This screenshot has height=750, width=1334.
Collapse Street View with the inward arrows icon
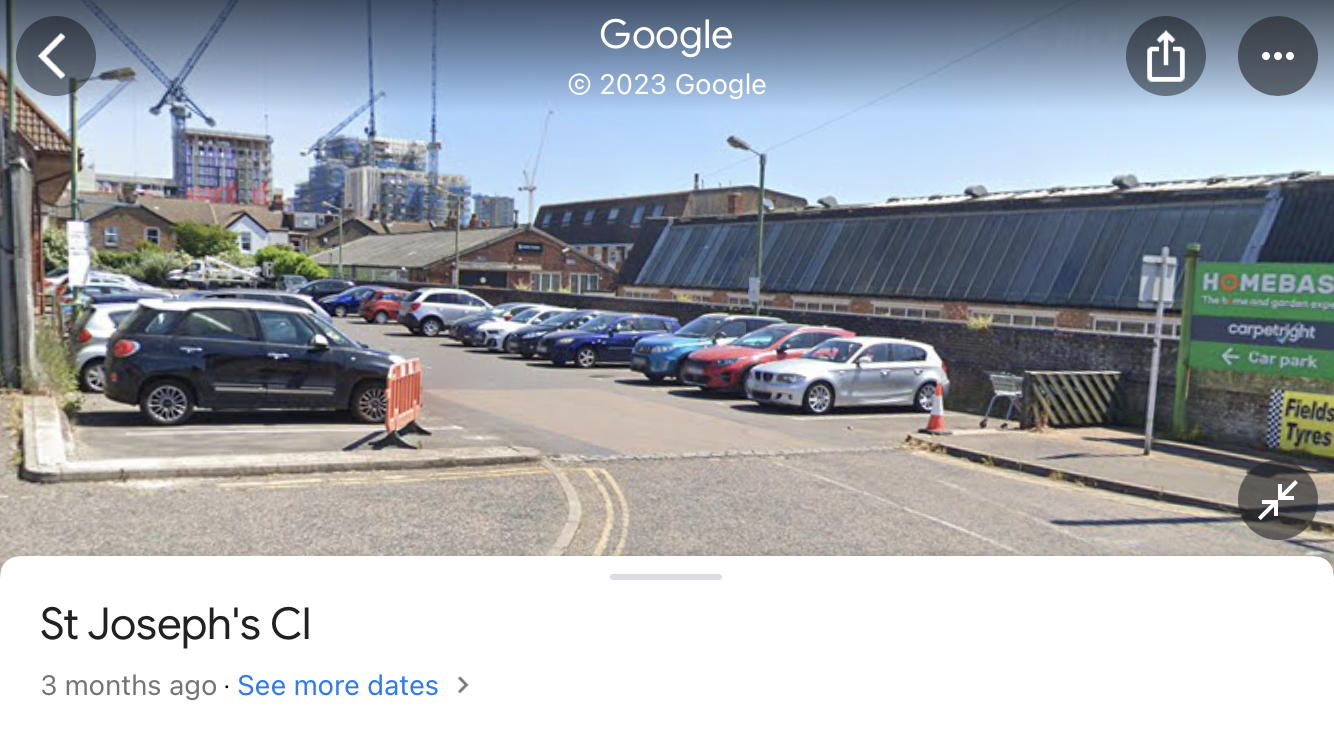click(1278, 500)
